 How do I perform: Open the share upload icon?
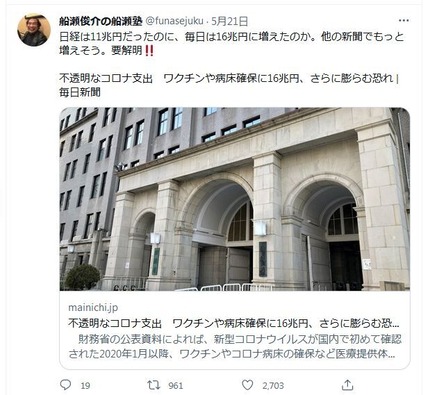(x=347, y=385)
